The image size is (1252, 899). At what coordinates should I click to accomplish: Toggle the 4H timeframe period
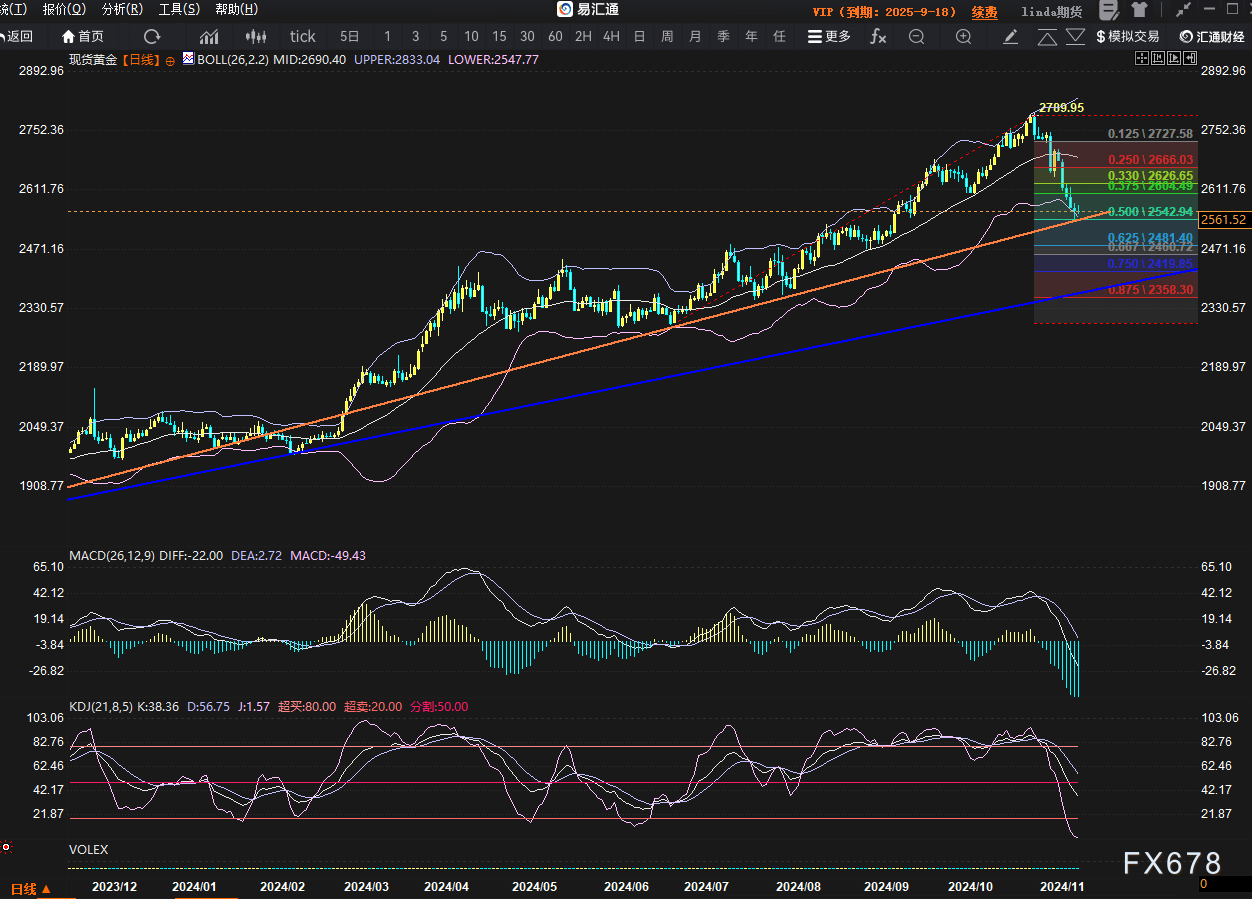point(611,36)
